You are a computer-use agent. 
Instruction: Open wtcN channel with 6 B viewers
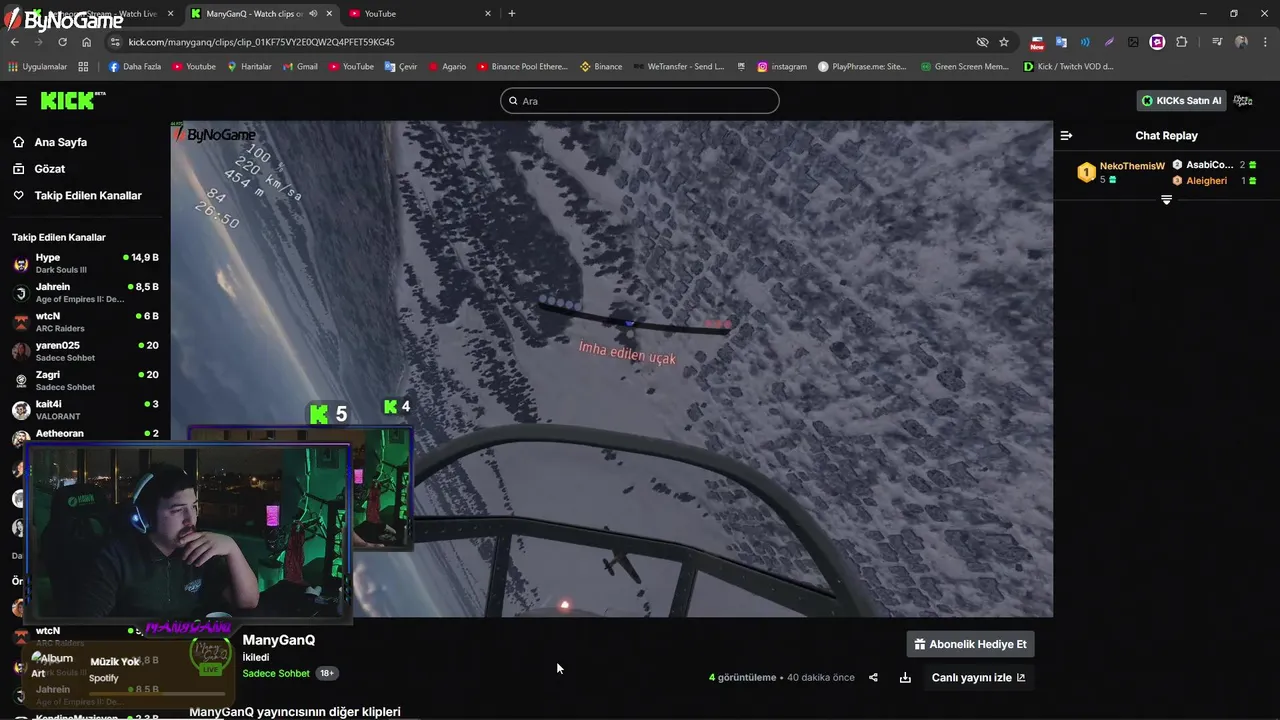tap(85, 321)
